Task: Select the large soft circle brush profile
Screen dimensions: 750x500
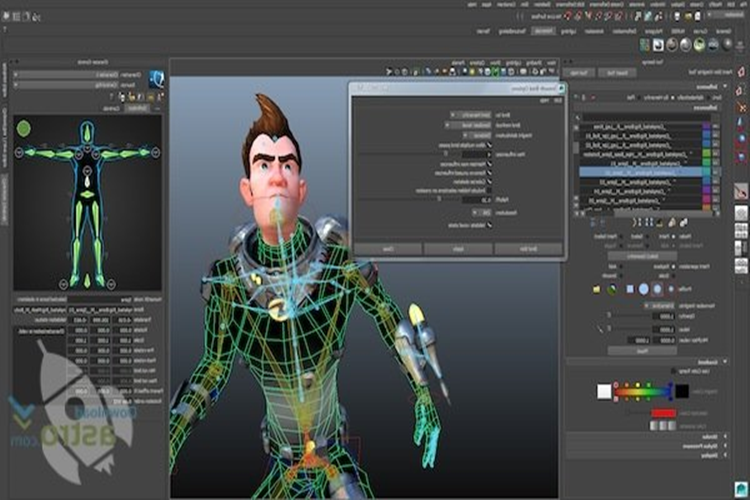Action: tap(643, 289)
